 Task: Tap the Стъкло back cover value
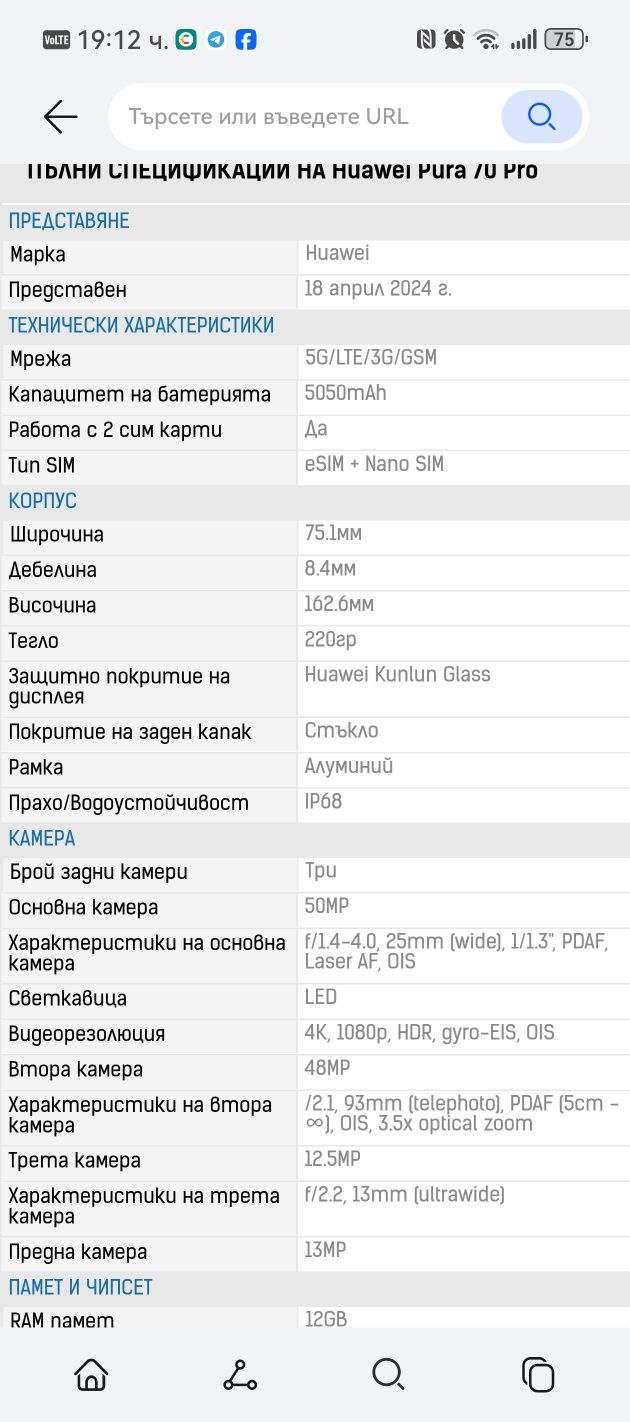[341, 731]
